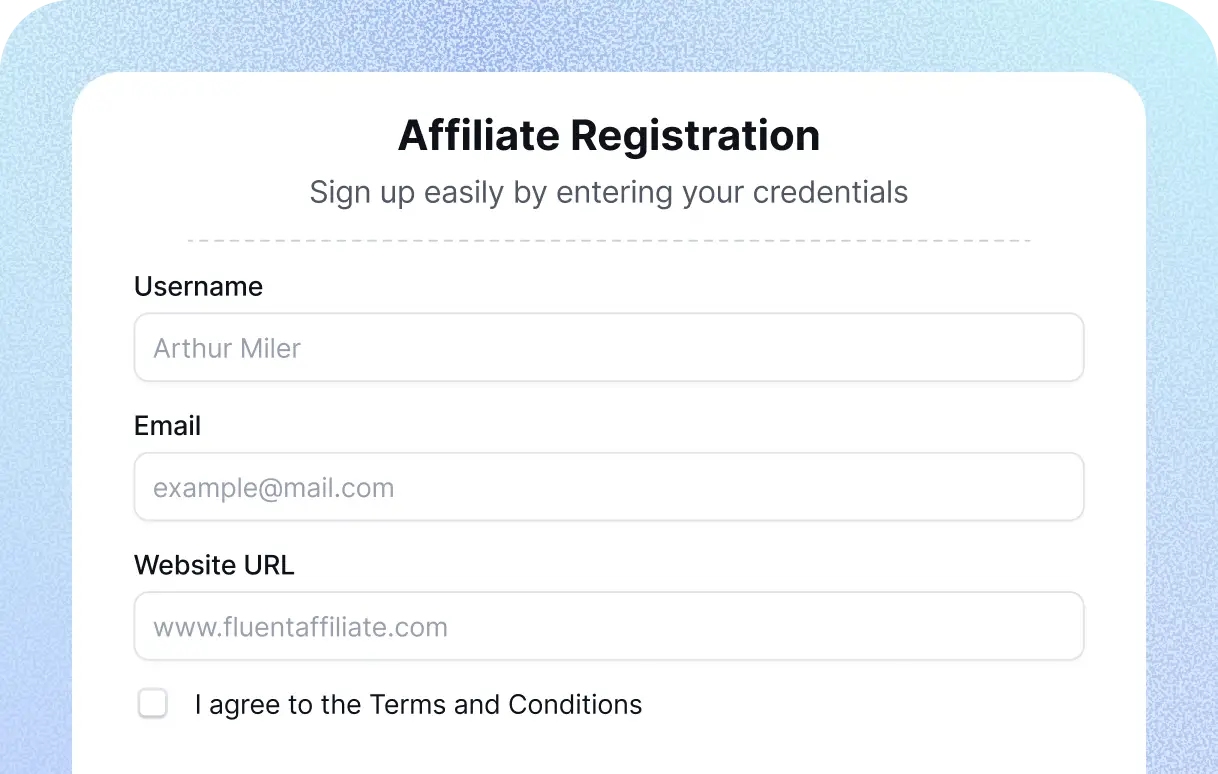
Task: Click the Website URL field label
Action: point(214,565)
